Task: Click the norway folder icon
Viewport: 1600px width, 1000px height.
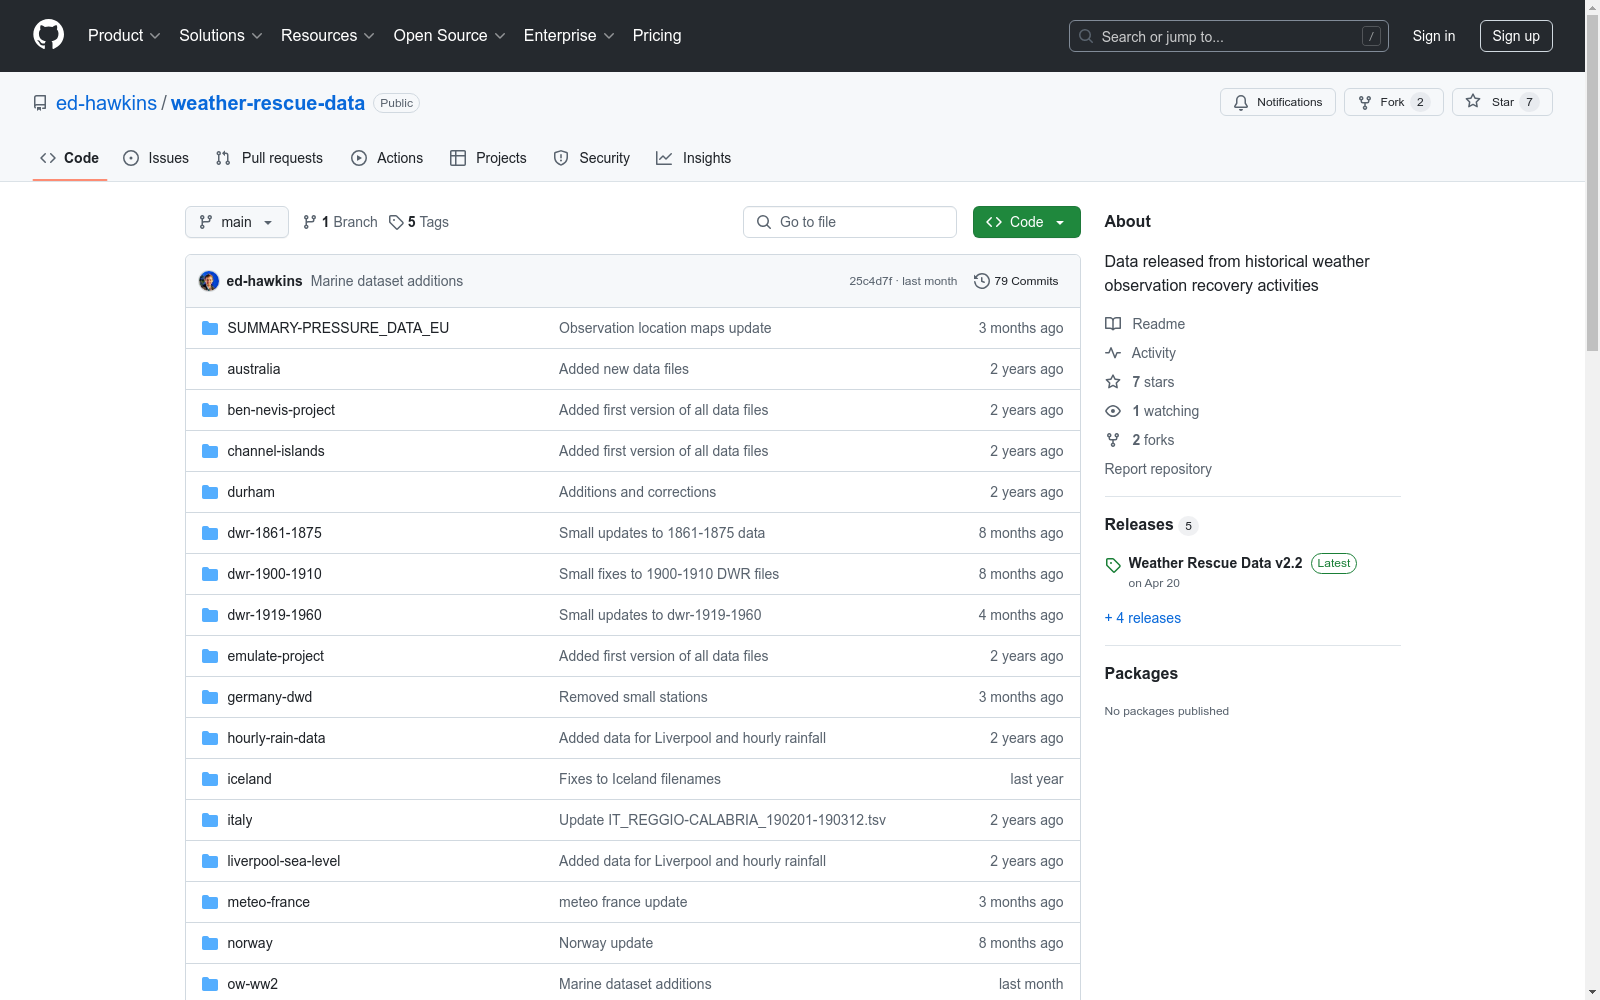Action: coord(210,943)
